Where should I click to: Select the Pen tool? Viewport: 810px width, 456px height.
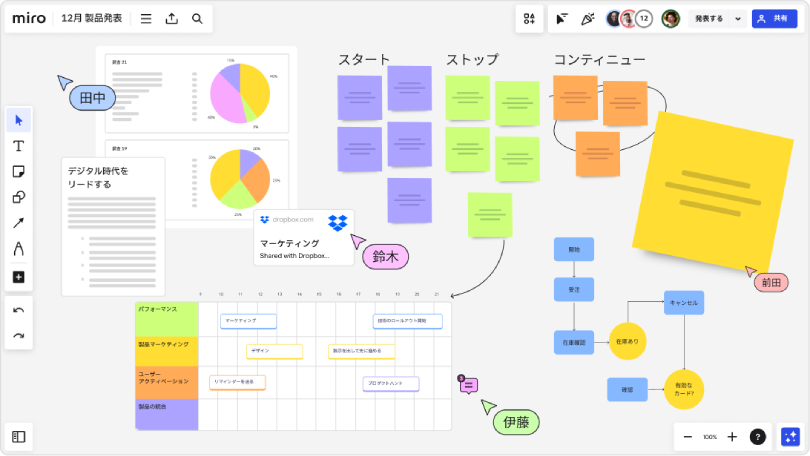pos(18,249)
